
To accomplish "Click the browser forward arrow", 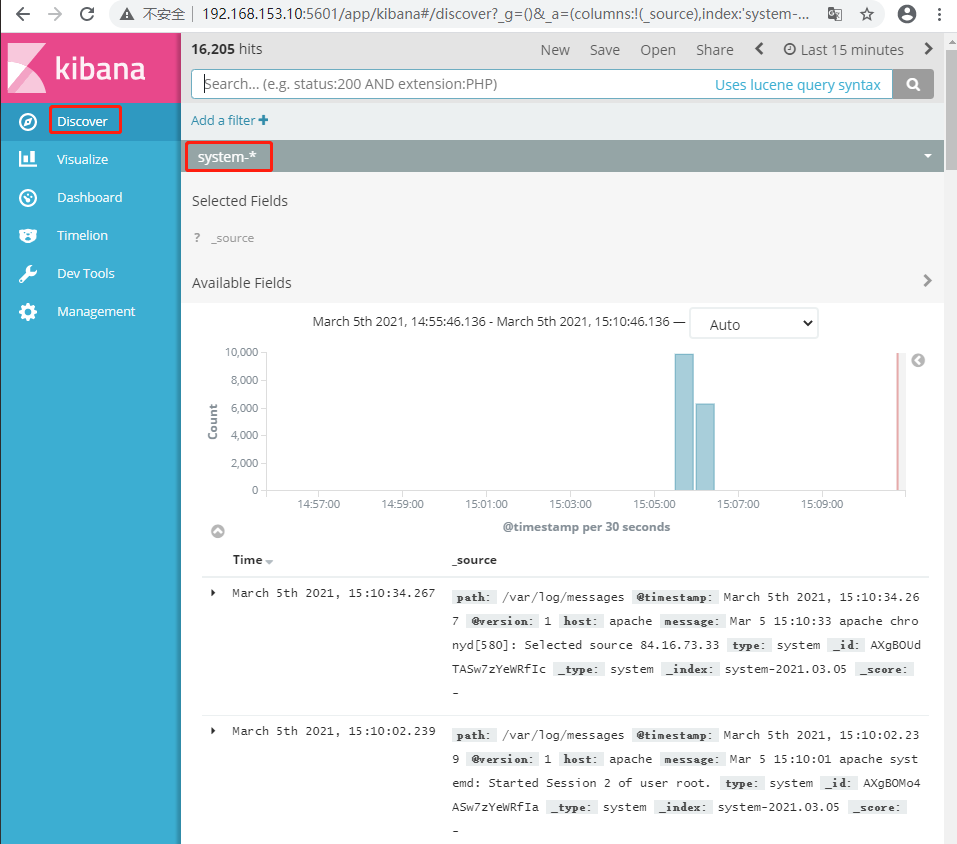I will click(55, 14).
